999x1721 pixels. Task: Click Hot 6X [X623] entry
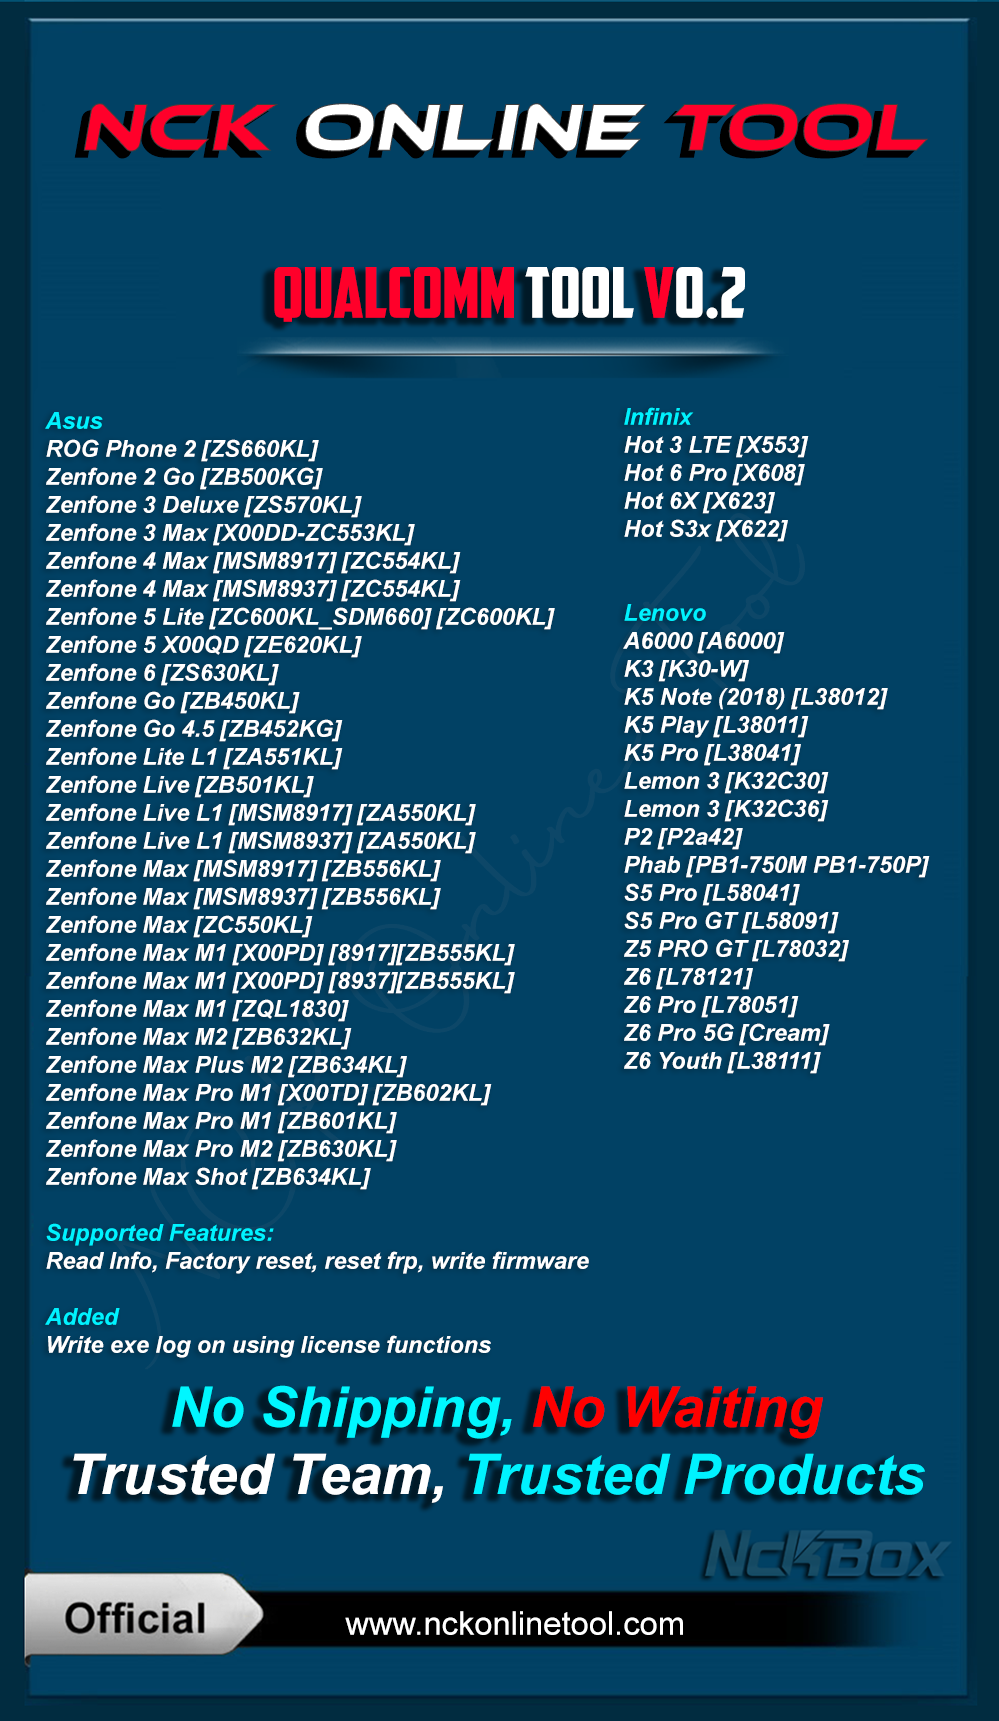coord(699,501)
